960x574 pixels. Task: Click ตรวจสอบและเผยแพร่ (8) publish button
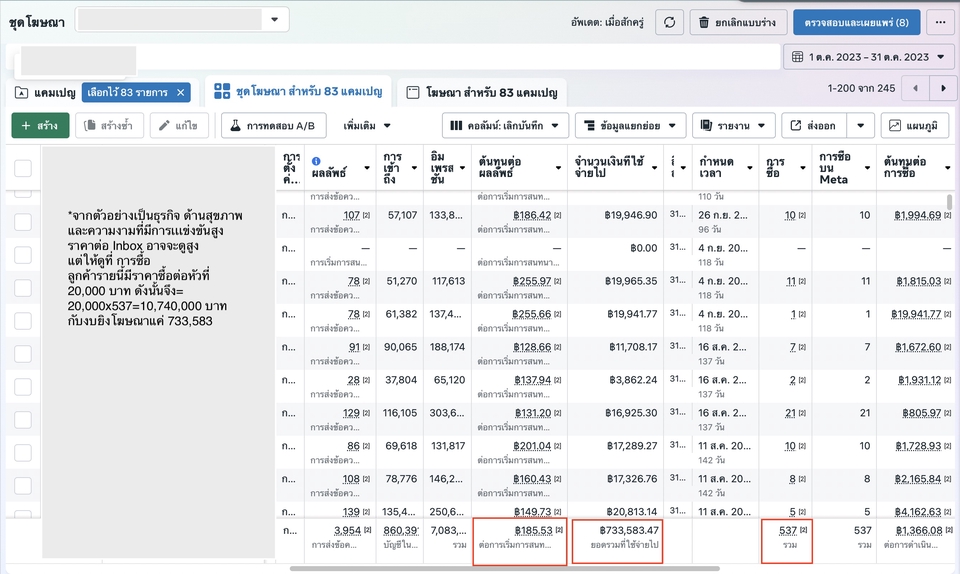[x=857, y=23]
